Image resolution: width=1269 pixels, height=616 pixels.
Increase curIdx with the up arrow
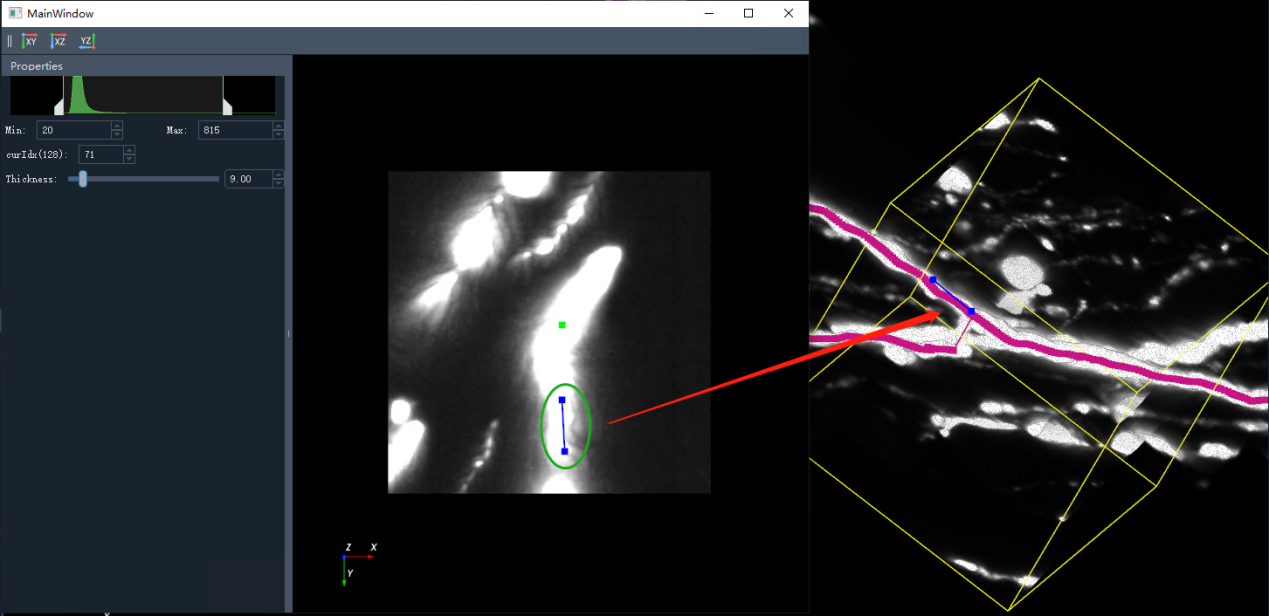(x=128, y=150)
